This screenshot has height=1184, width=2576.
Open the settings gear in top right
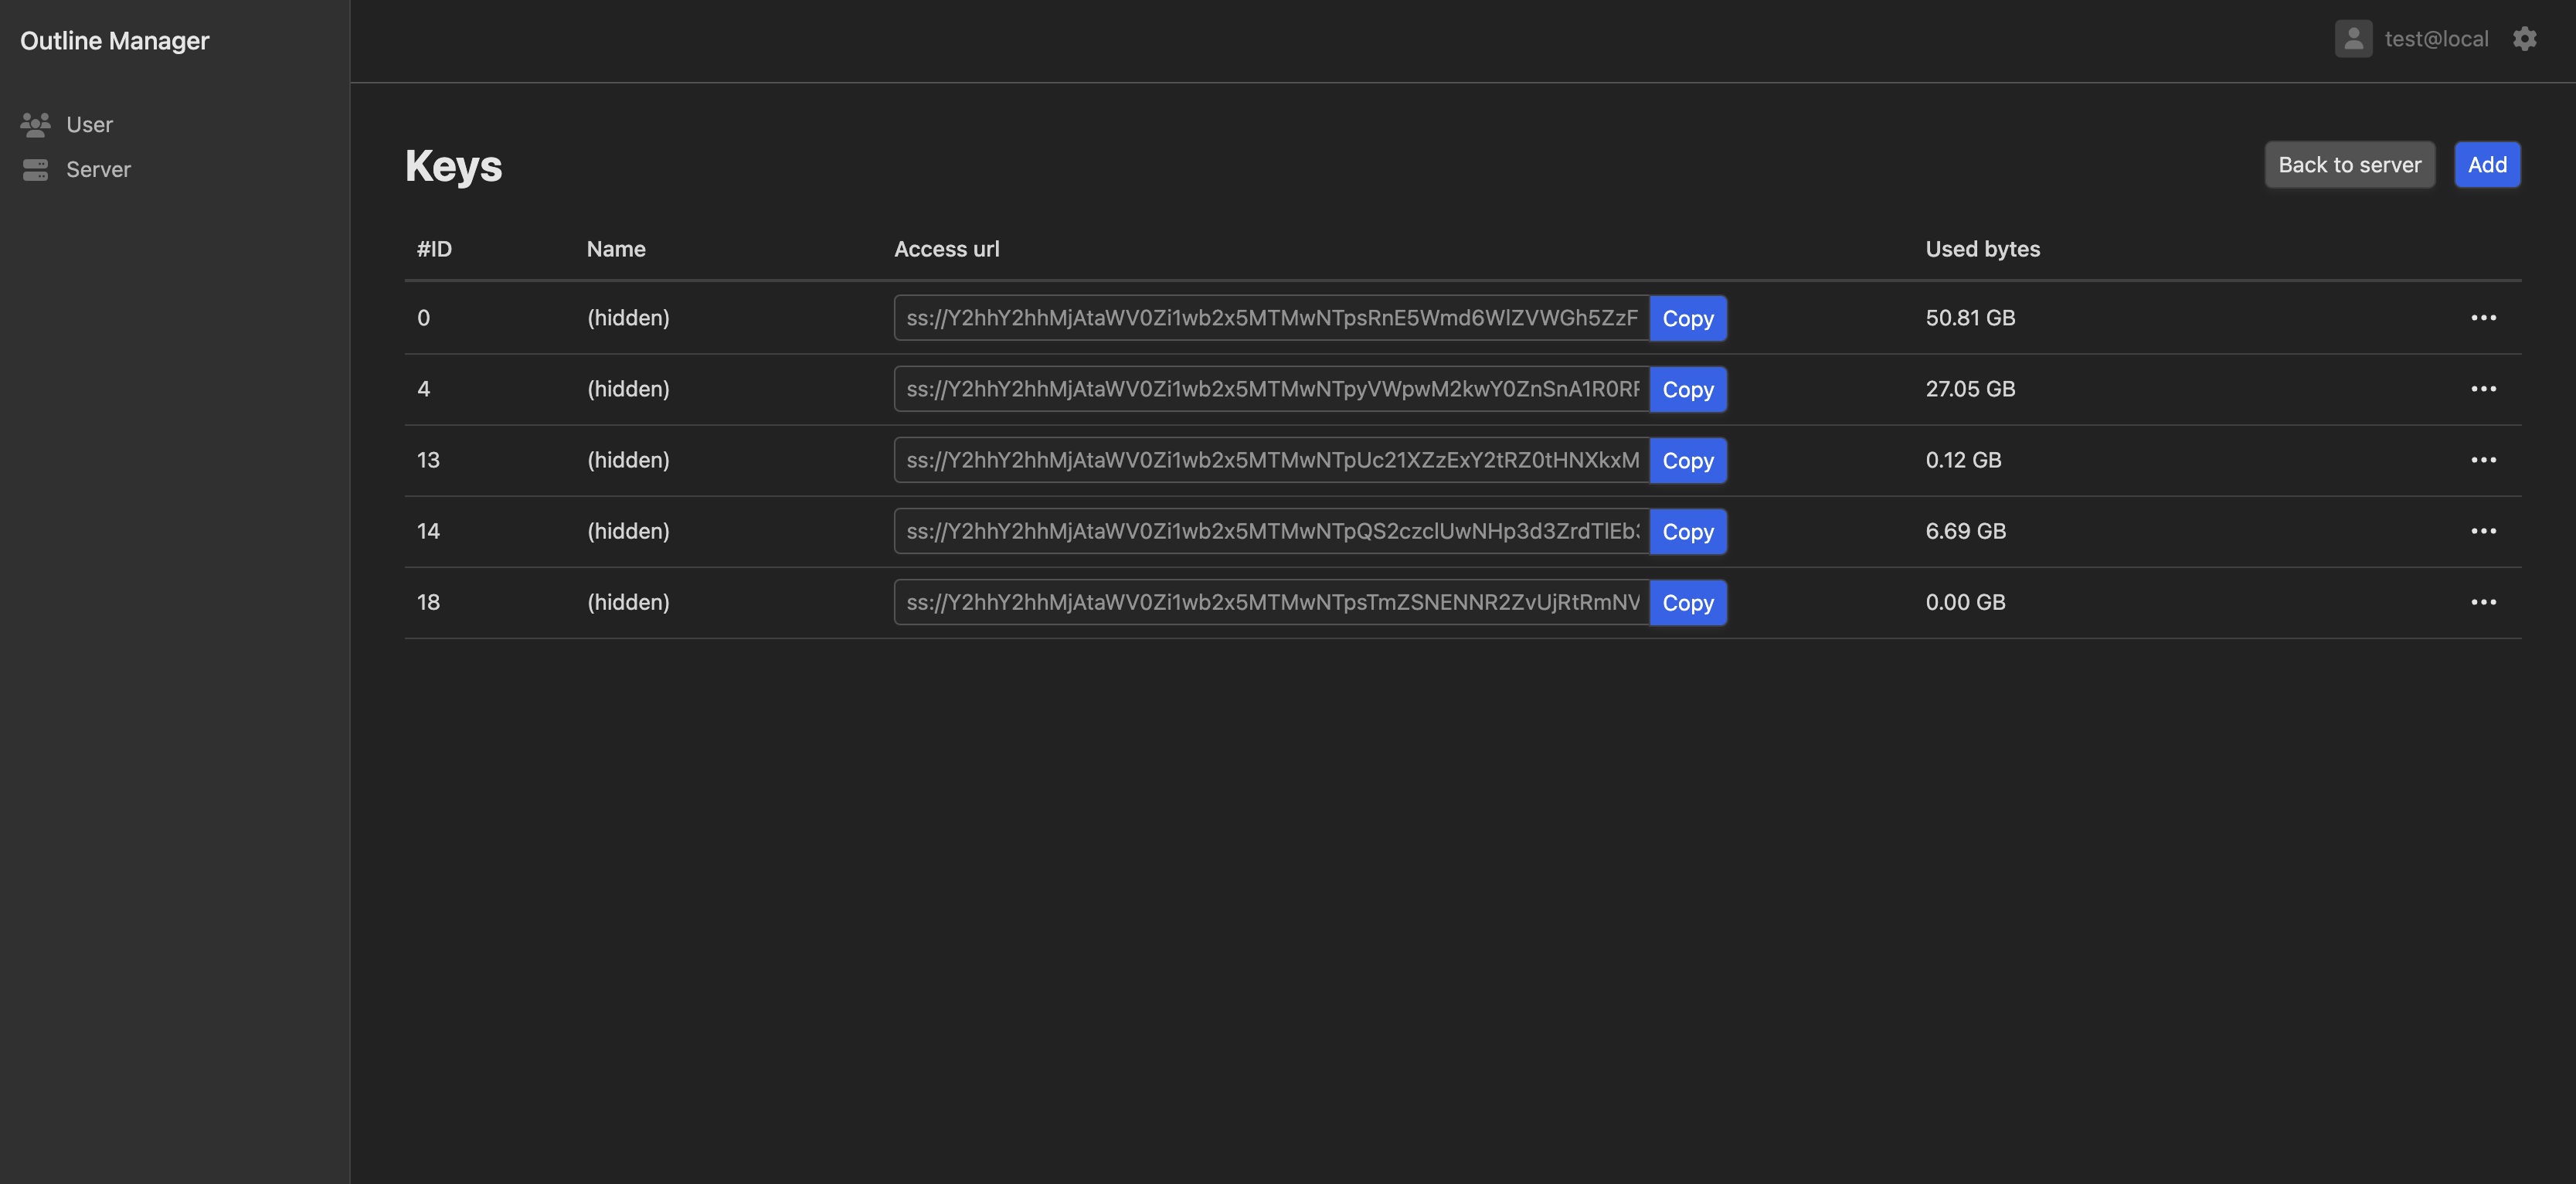coord(2525,38)
